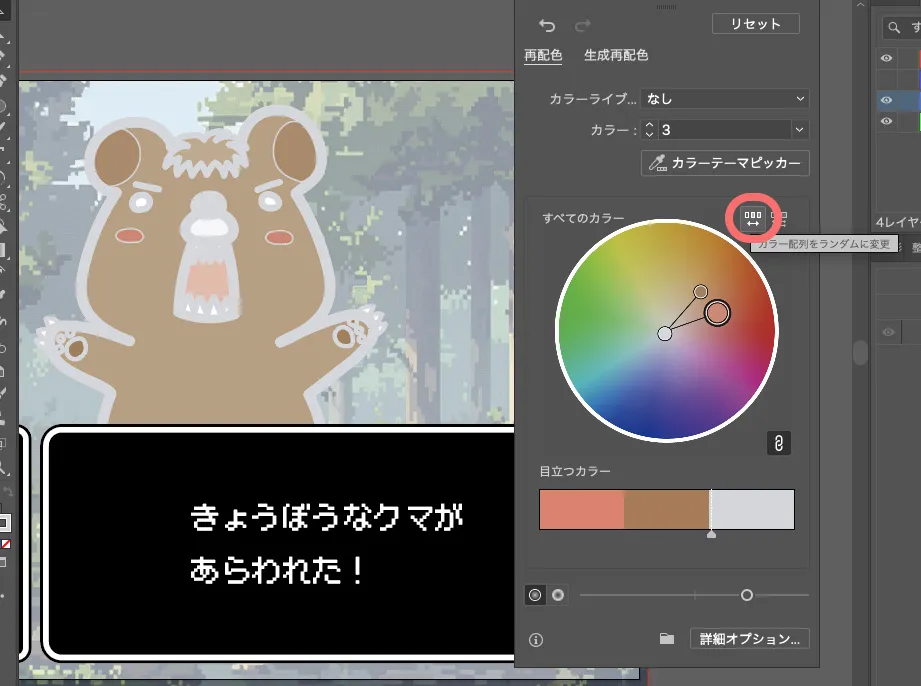
Task: Click the info icon at panel bottom
Action: tap(536, 640)
